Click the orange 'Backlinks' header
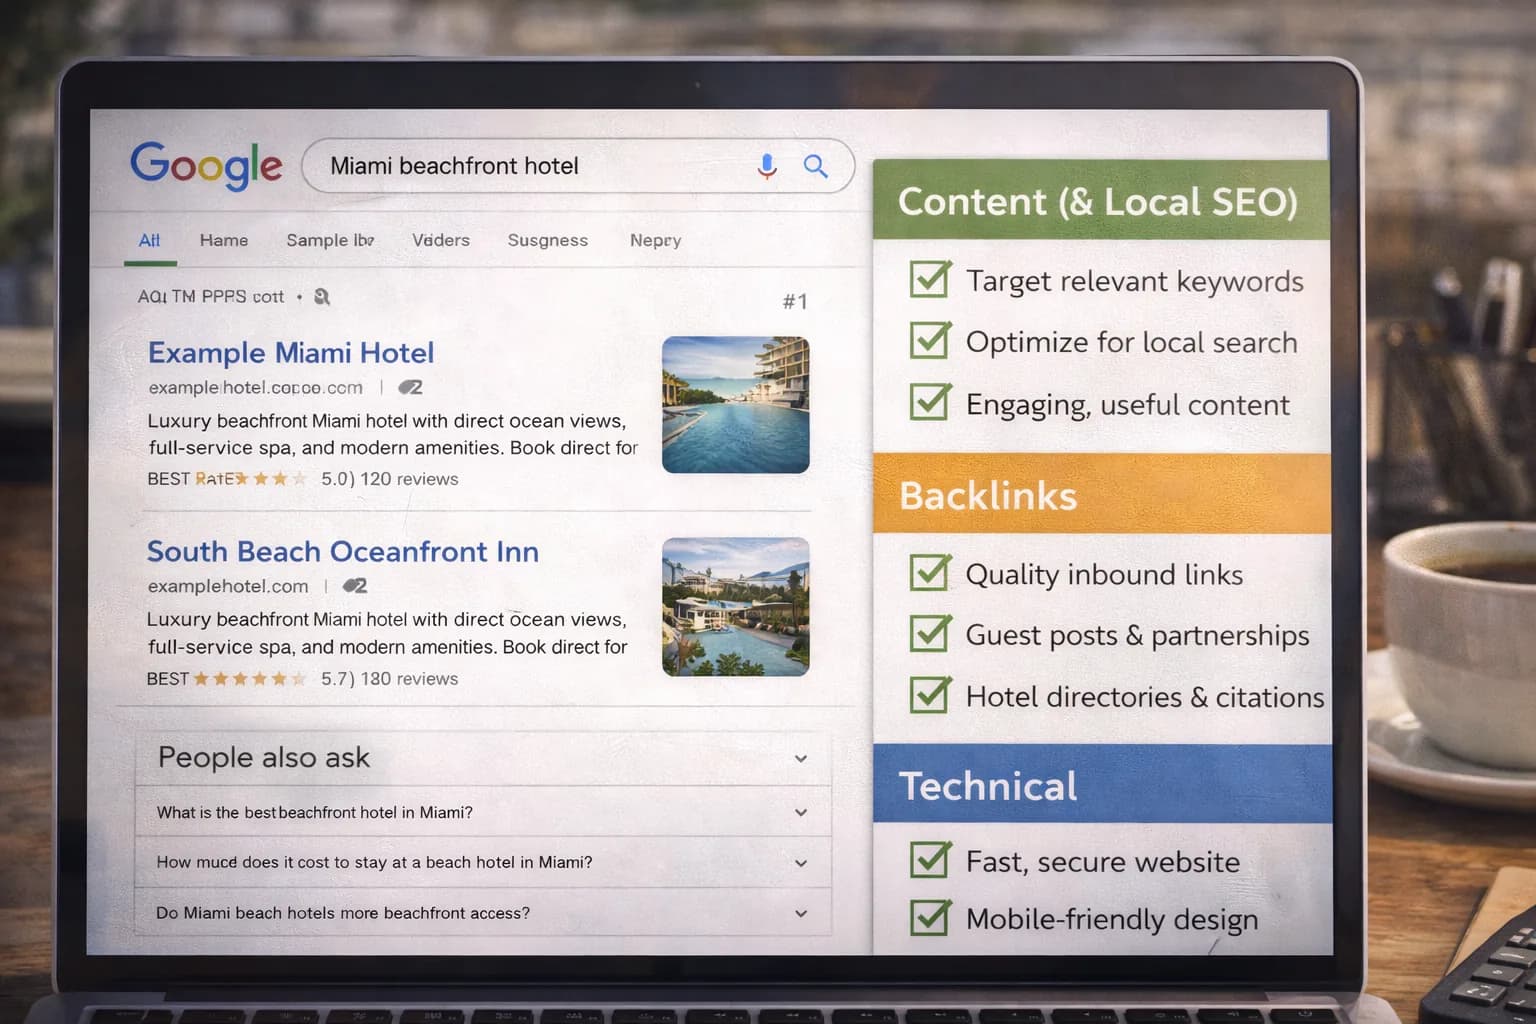The width and height of the screenshot is (1536, 1024). coord(1102,494)
